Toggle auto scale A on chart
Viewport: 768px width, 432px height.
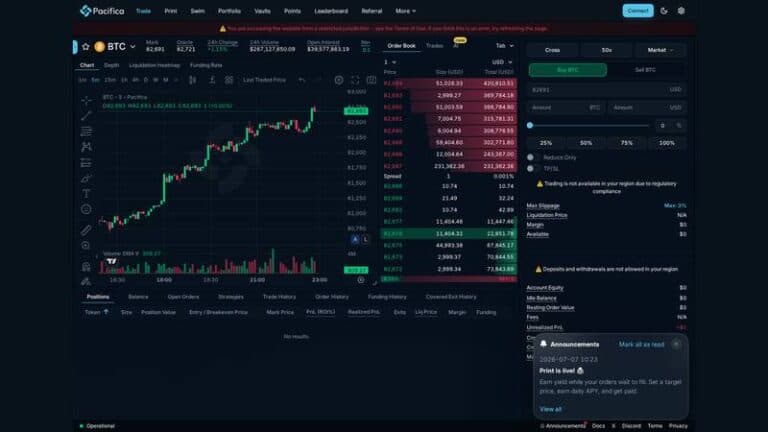[x=355, y=240]
